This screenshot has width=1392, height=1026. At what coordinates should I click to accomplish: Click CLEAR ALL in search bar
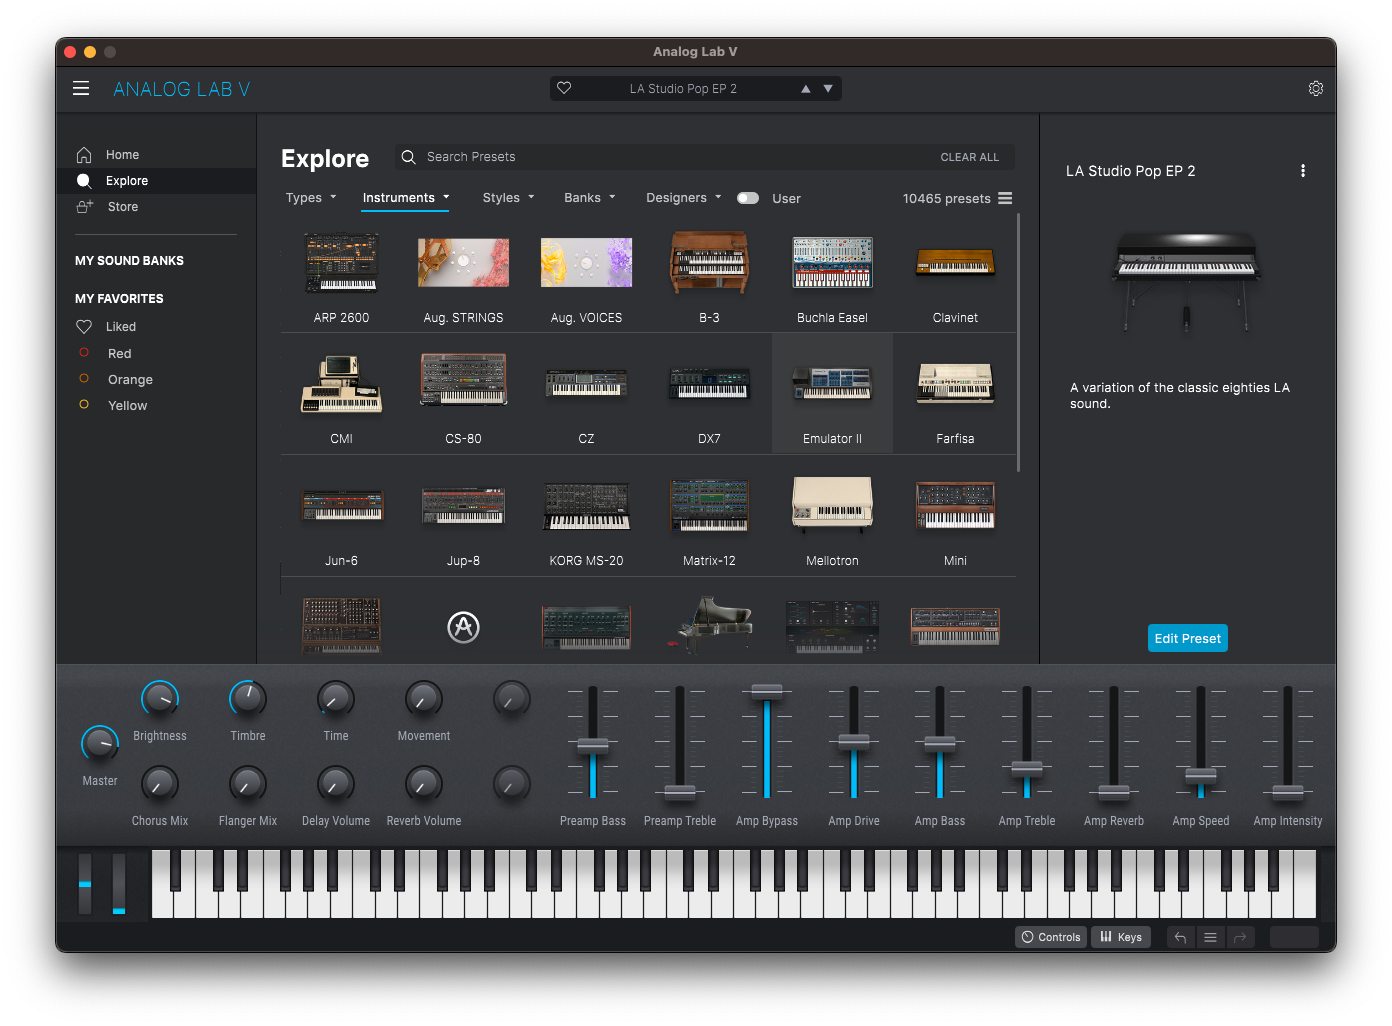click(969, 157)
